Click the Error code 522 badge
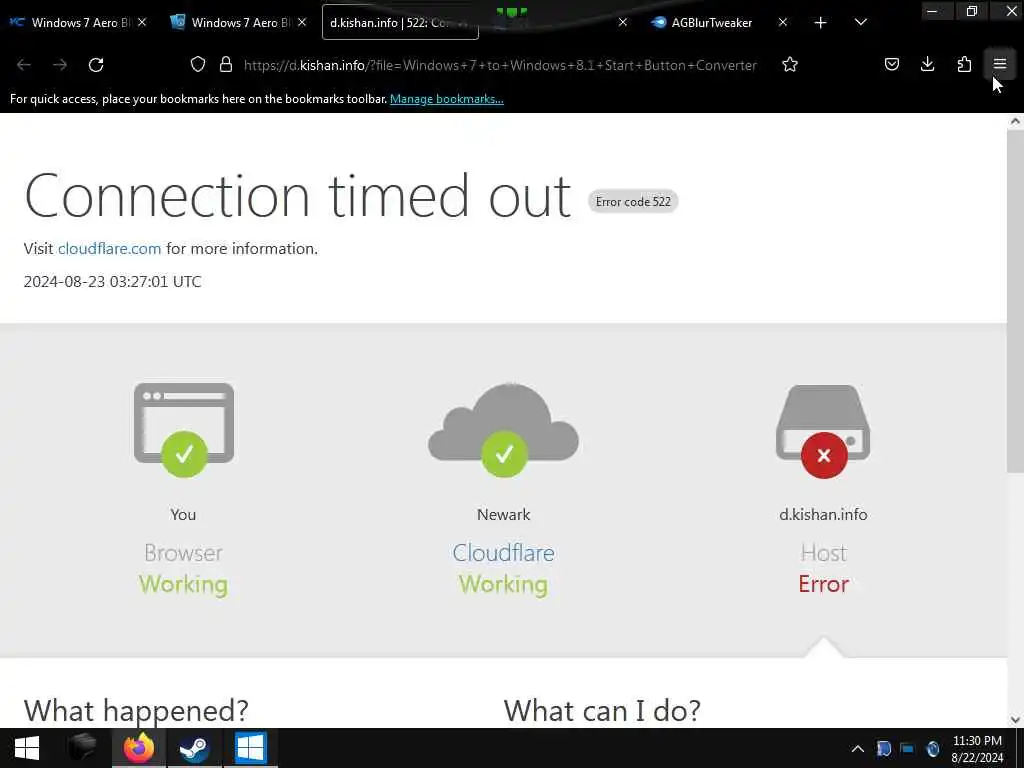Screen dimensions: 1024x768 tap(633, 202)
